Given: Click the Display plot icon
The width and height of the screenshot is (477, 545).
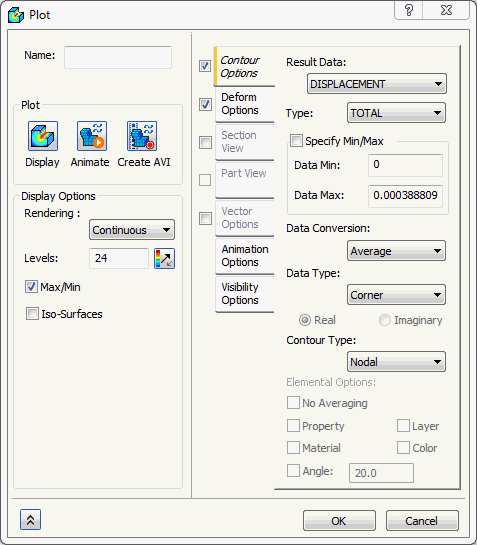Looking at the screenshot, I should point(43,136).
